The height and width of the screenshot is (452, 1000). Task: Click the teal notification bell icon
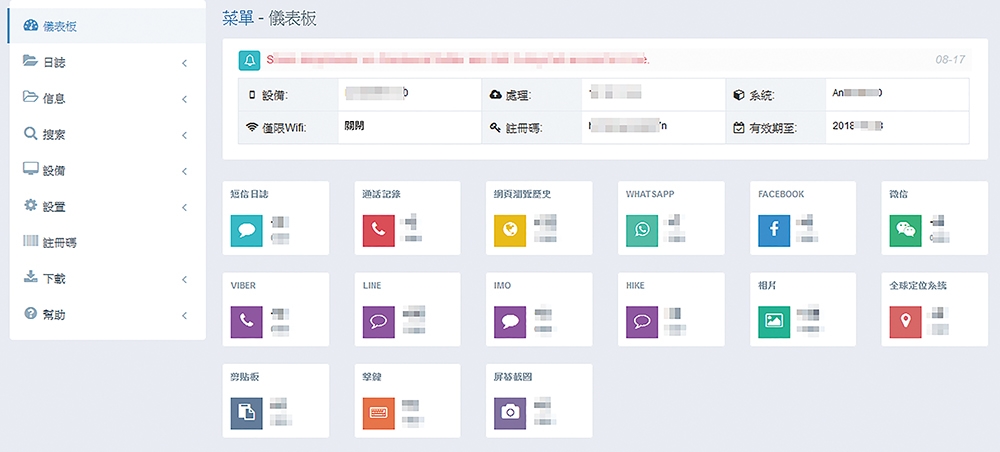[x=249, y=60]
